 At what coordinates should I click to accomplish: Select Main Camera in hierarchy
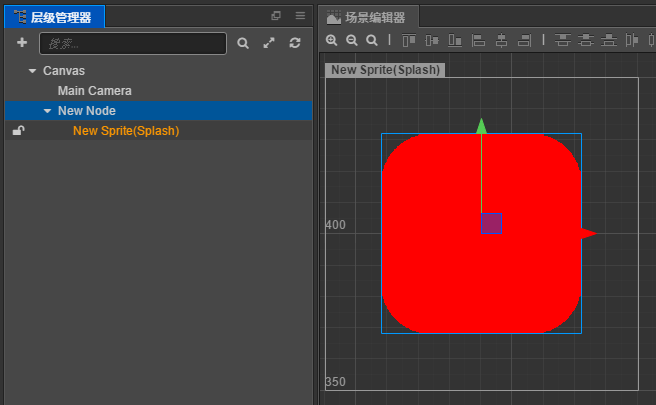(95, 91)
